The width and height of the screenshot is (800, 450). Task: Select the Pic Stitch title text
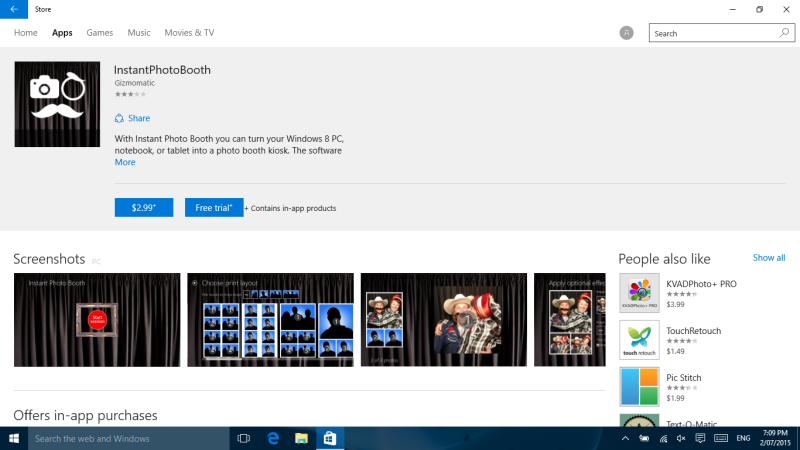tap(684, 378)
